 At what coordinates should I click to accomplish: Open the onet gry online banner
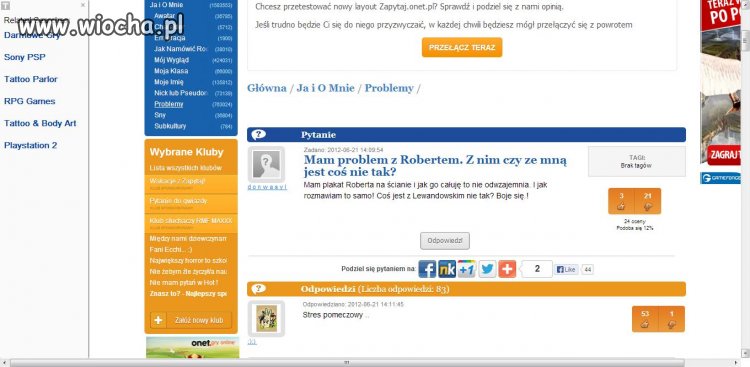click(192, 347)
